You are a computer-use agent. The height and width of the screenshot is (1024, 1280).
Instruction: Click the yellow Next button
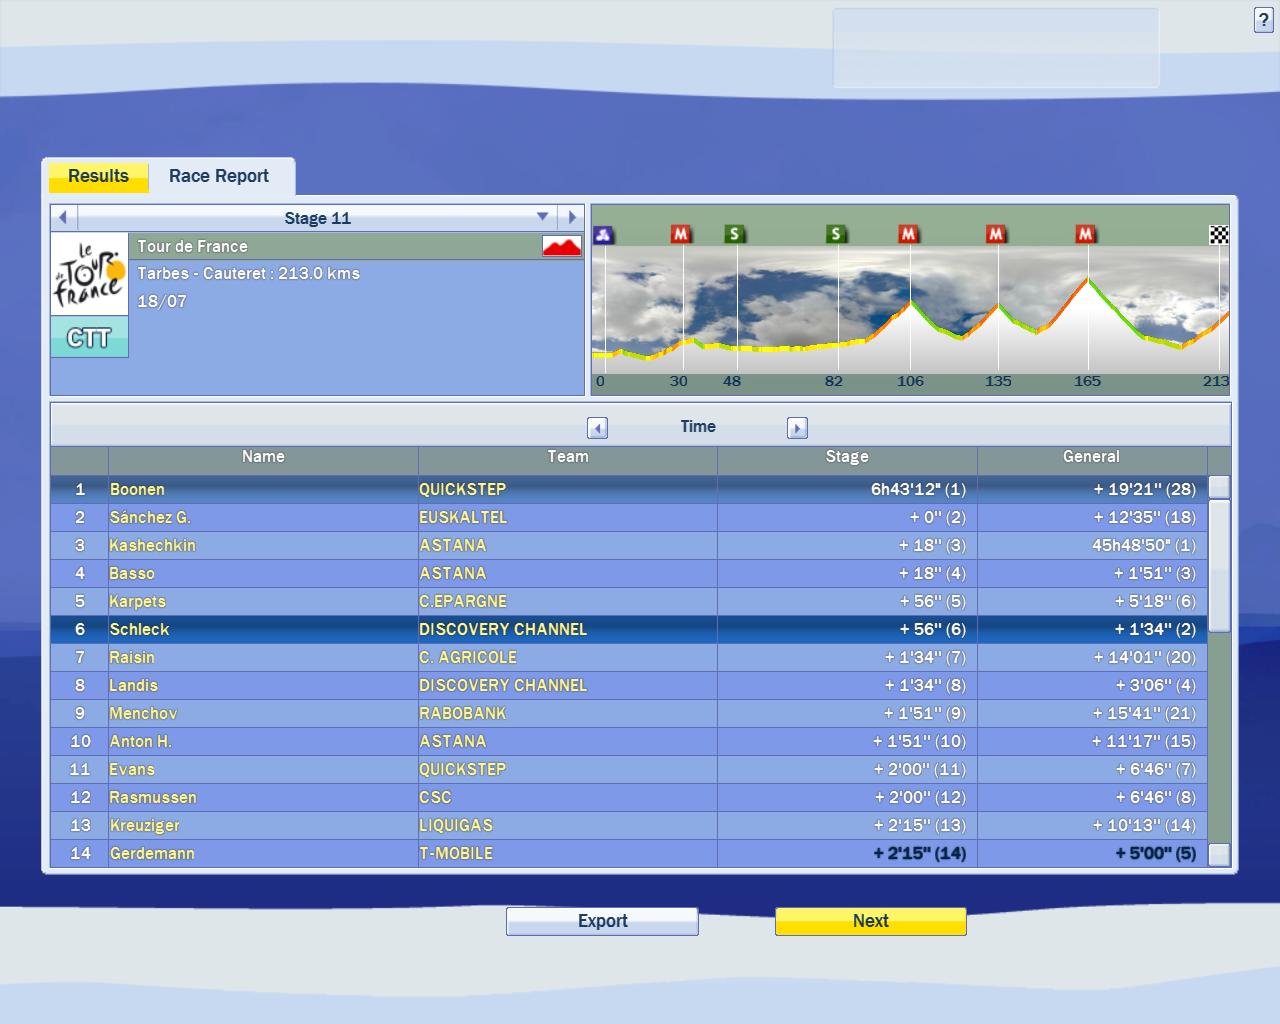coord(870,921)
